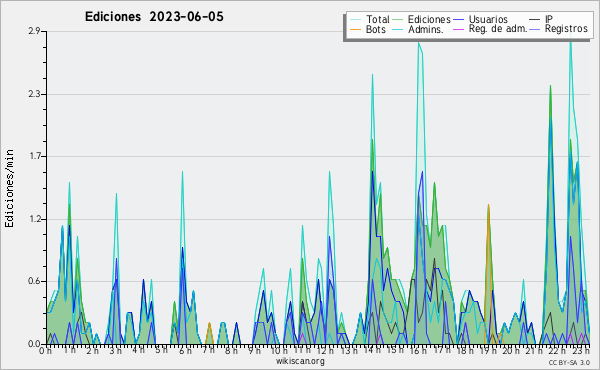
Task: Click the 'CC BY-SA 3.0' license text
Action: 569,362
